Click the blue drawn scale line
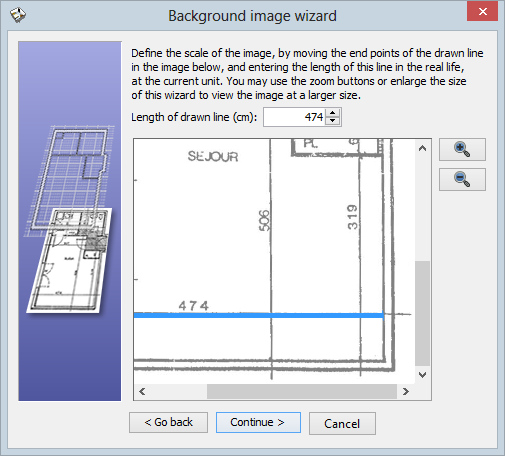 click(258, 315)
